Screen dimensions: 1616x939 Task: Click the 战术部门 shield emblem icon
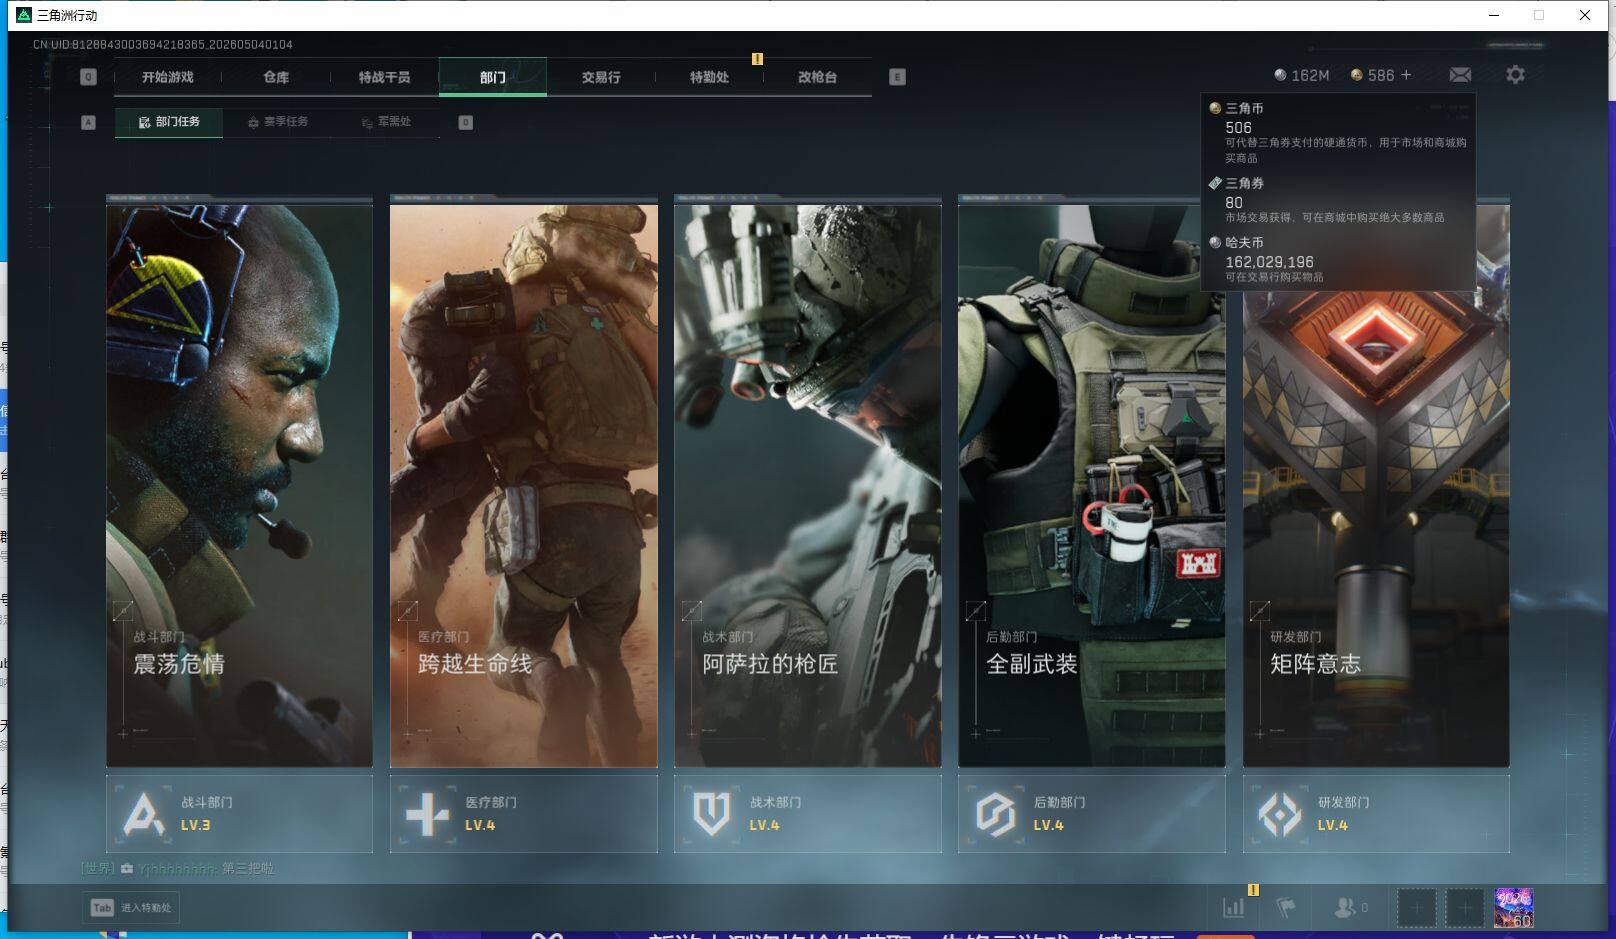[x=711, y=814]
